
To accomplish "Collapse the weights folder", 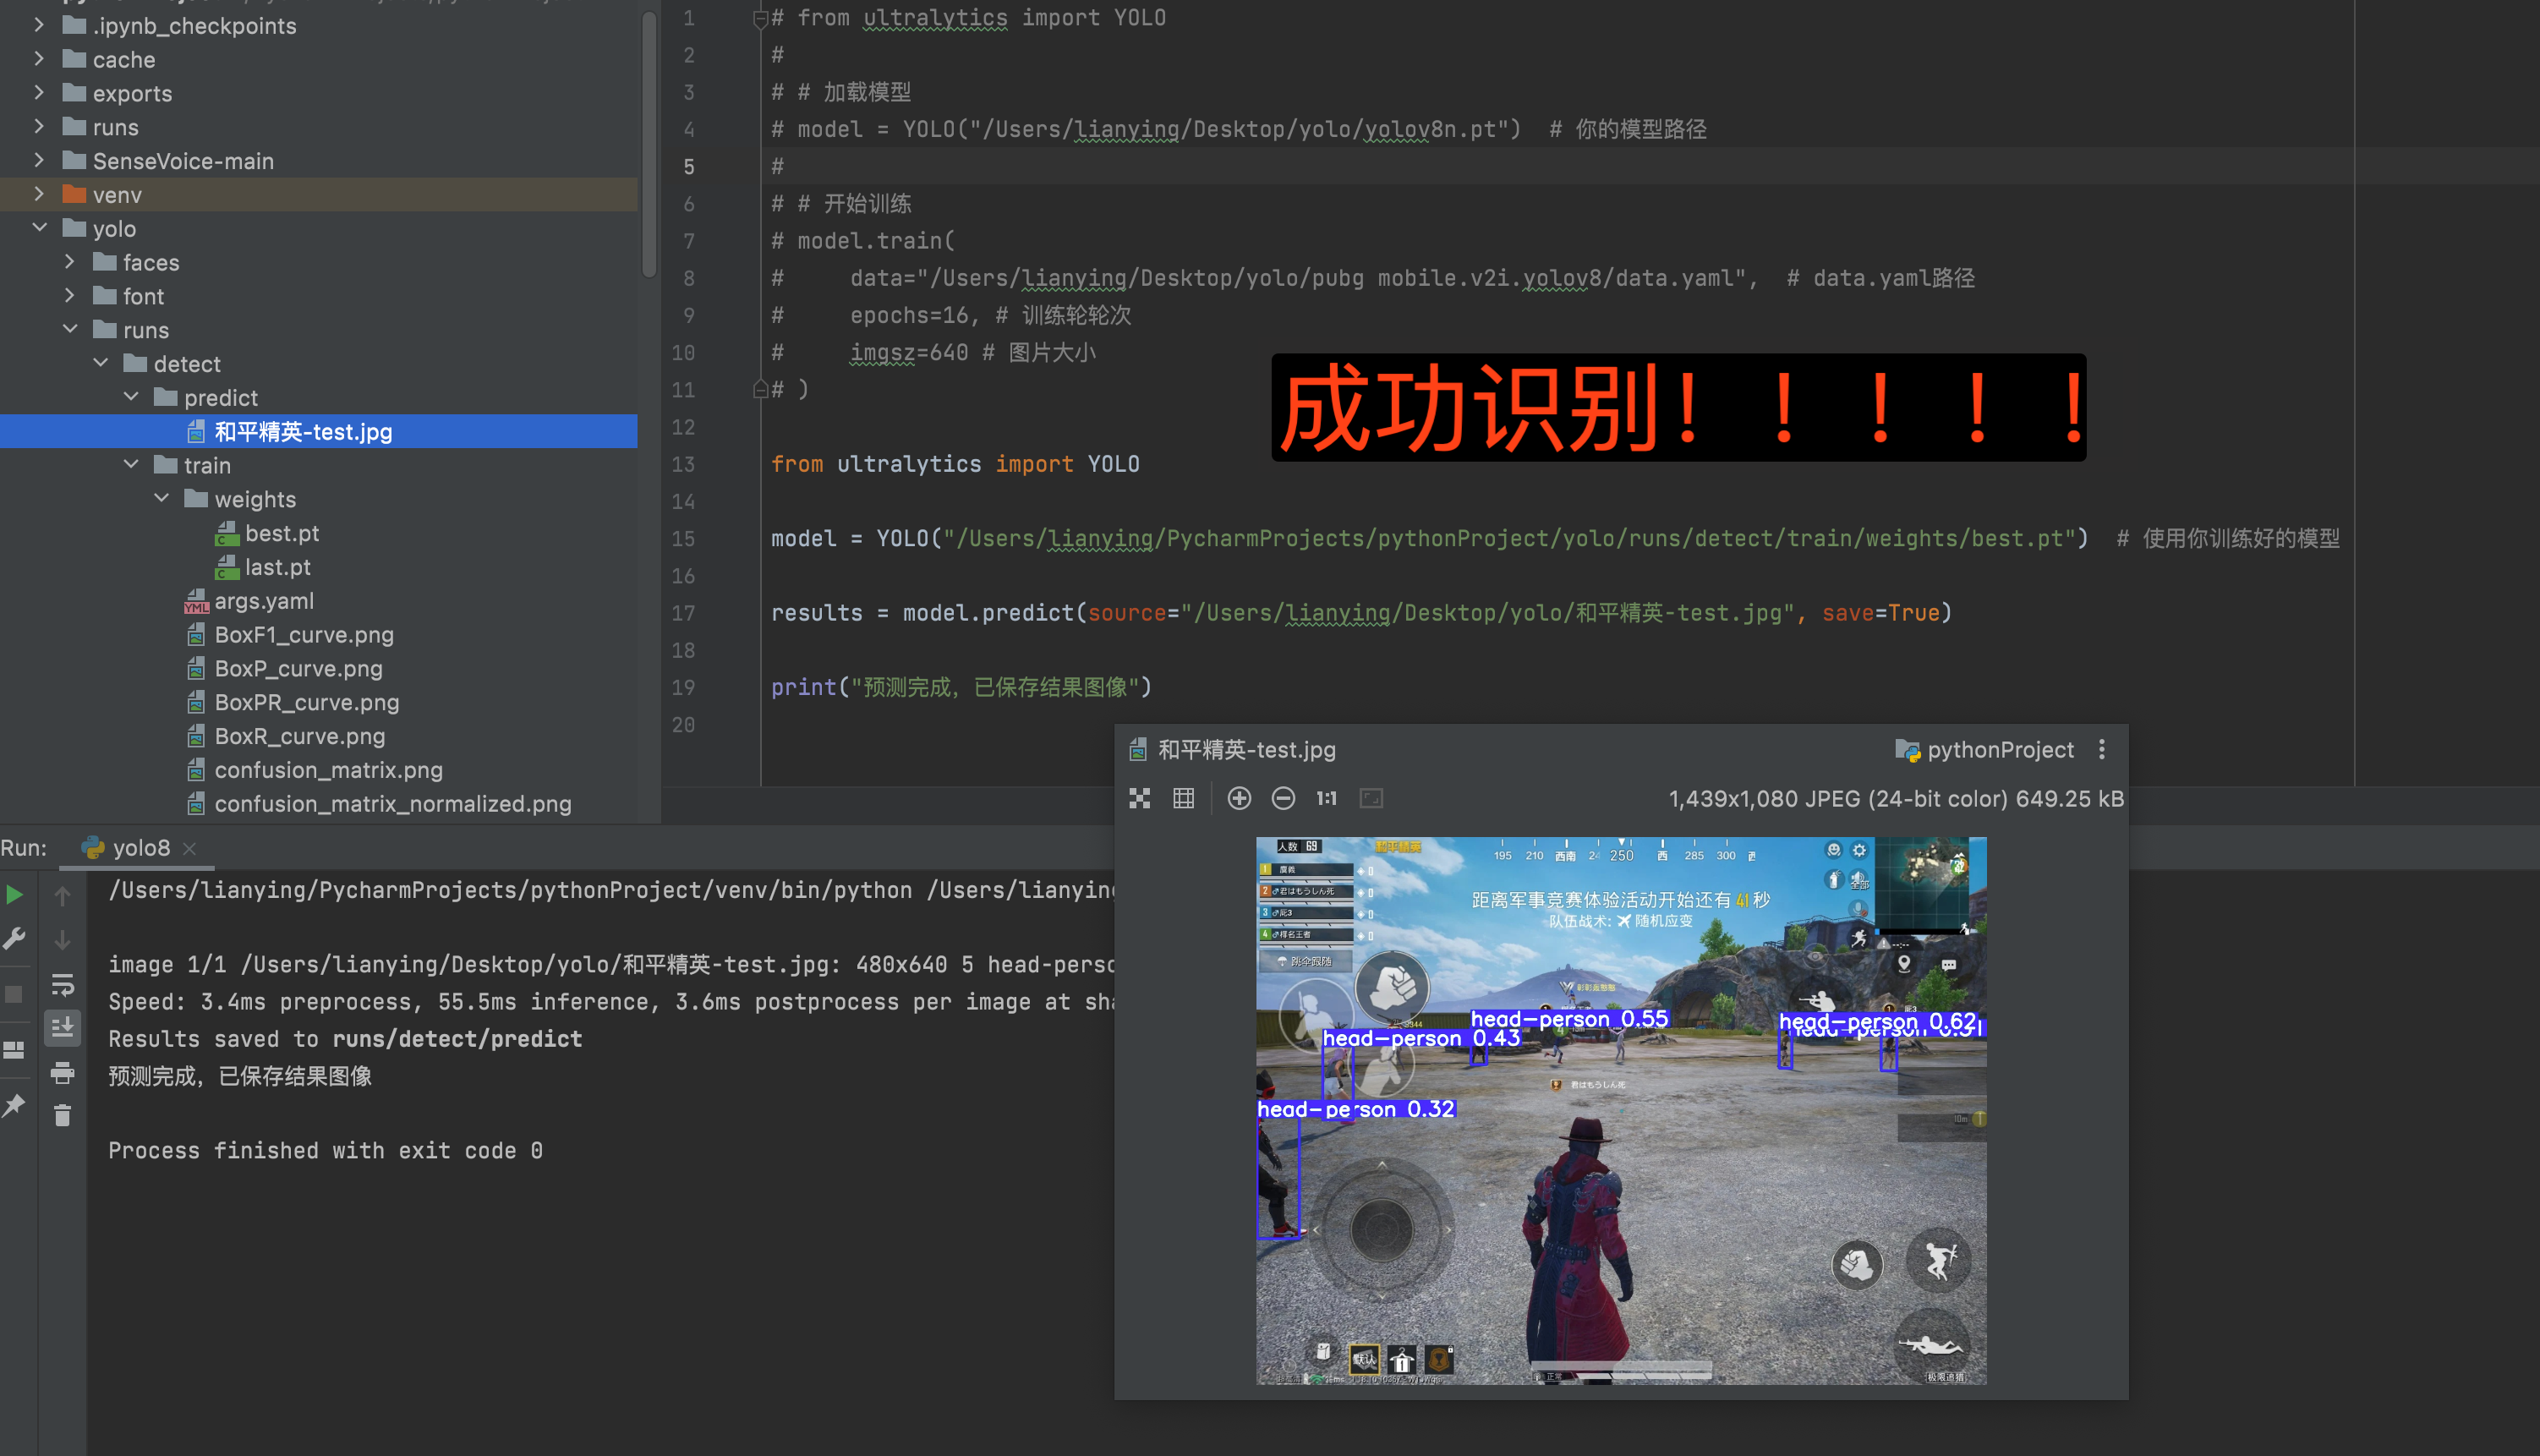I will click(x=161, y=498).
